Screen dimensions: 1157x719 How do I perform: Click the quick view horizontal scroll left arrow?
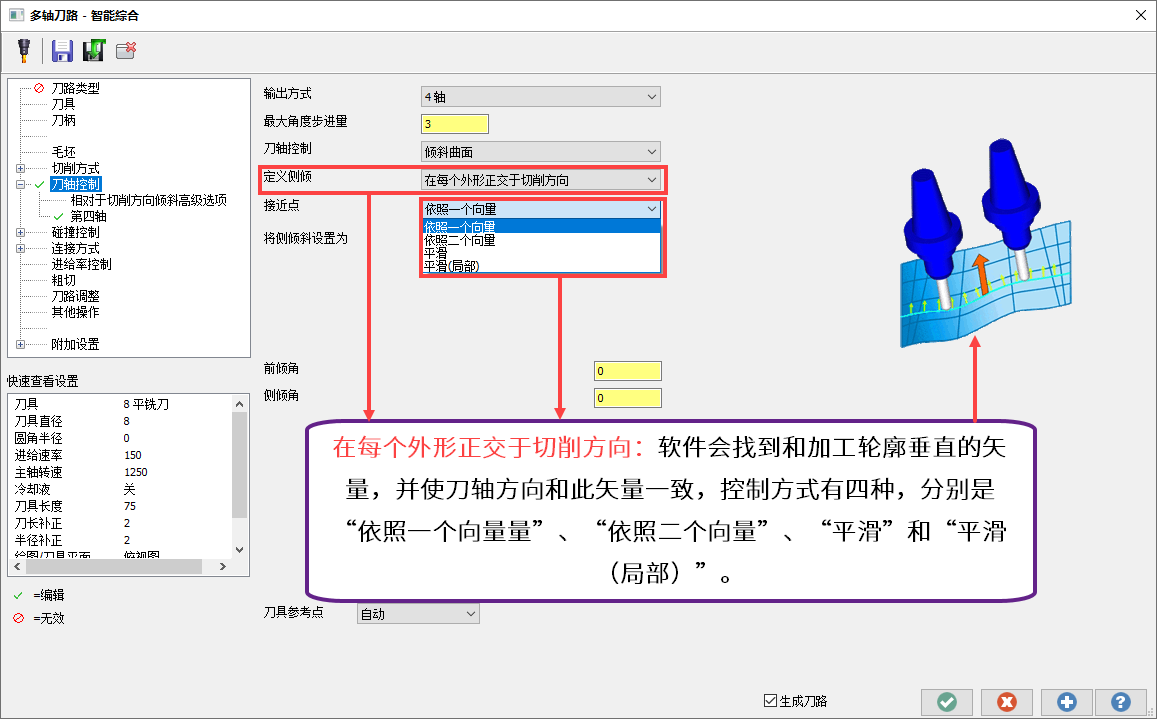[17, 566]
